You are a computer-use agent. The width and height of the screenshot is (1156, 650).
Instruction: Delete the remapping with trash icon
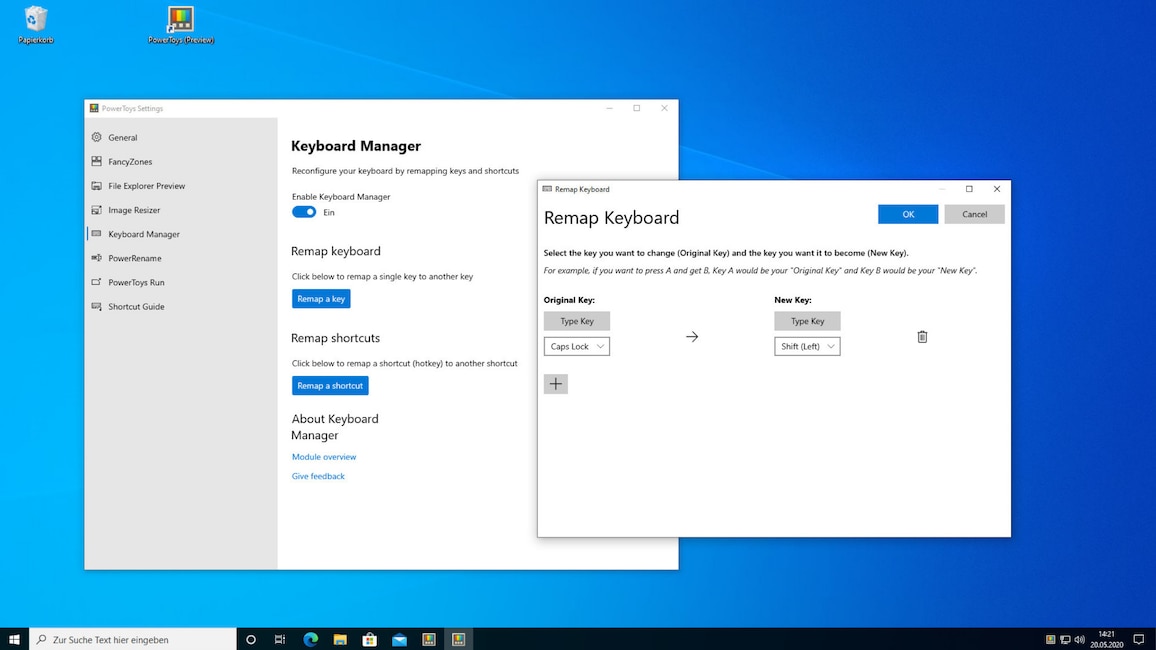tap(922, 337)
